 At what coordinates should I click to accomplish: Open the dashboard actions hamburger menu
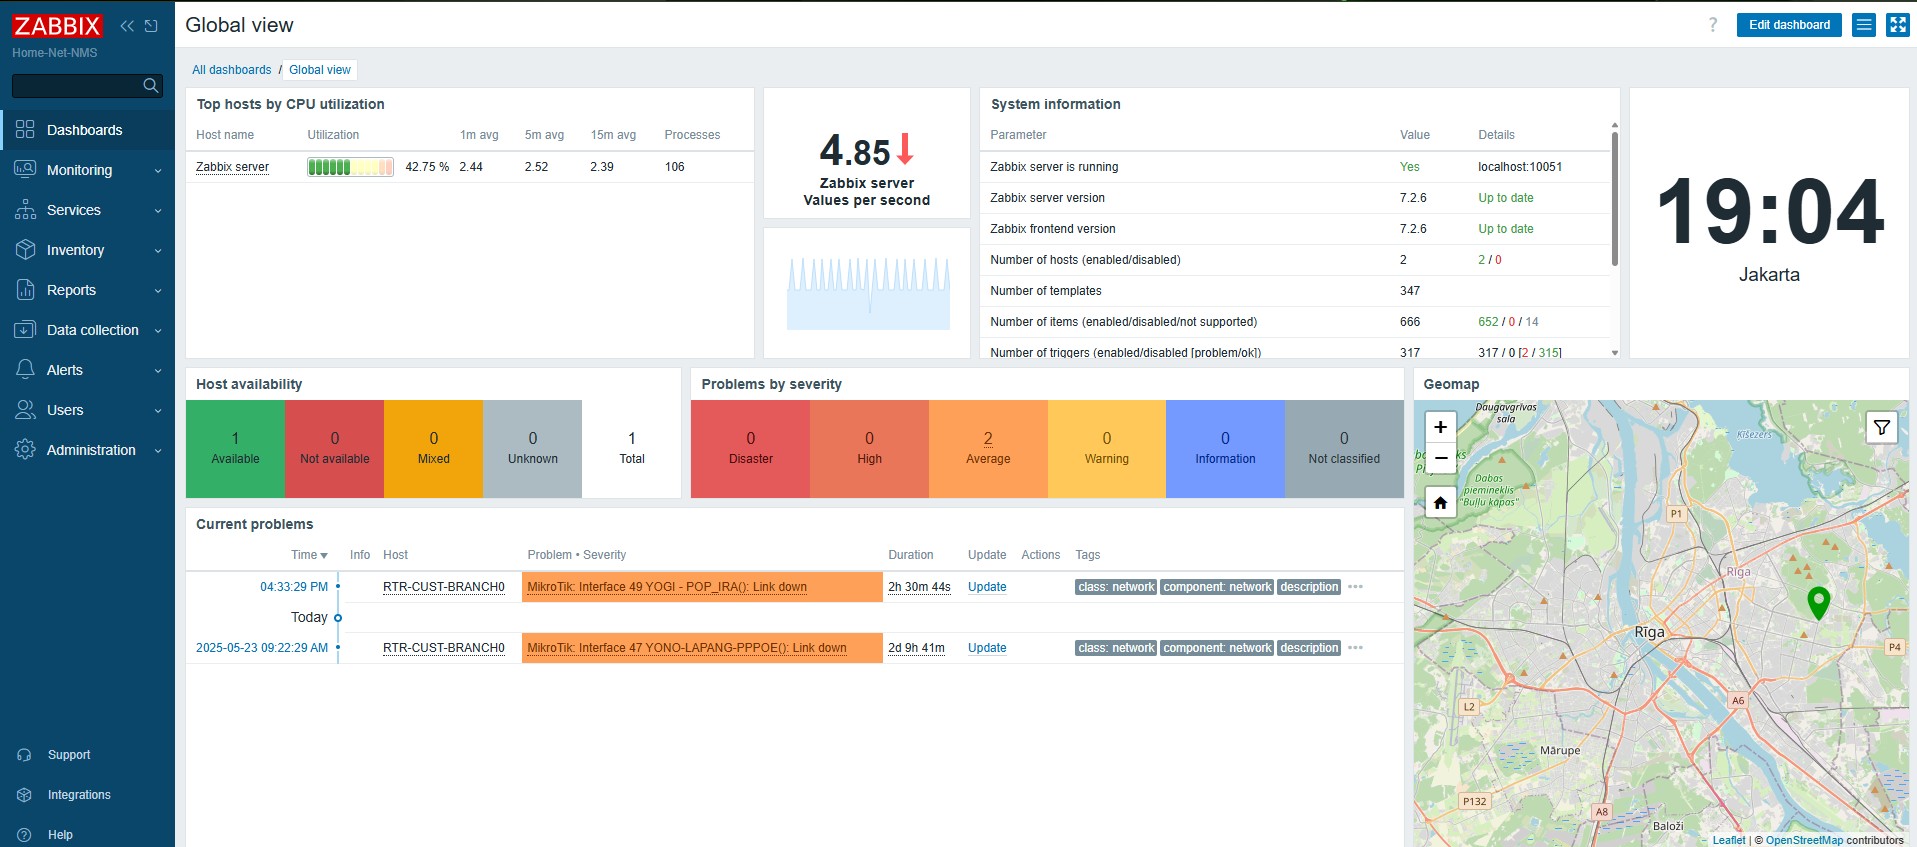click(x=1864, y=25)
